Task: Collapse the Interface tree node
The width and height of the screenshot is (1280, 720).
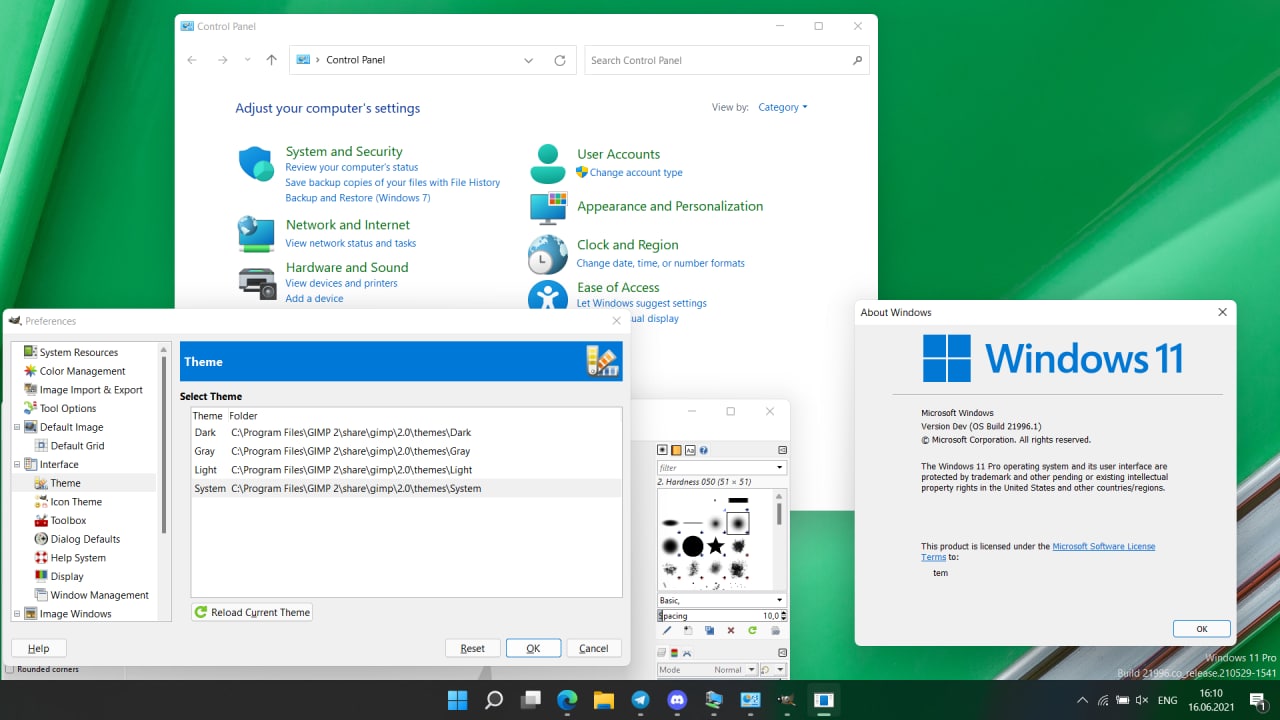Action: pos(17,464)
